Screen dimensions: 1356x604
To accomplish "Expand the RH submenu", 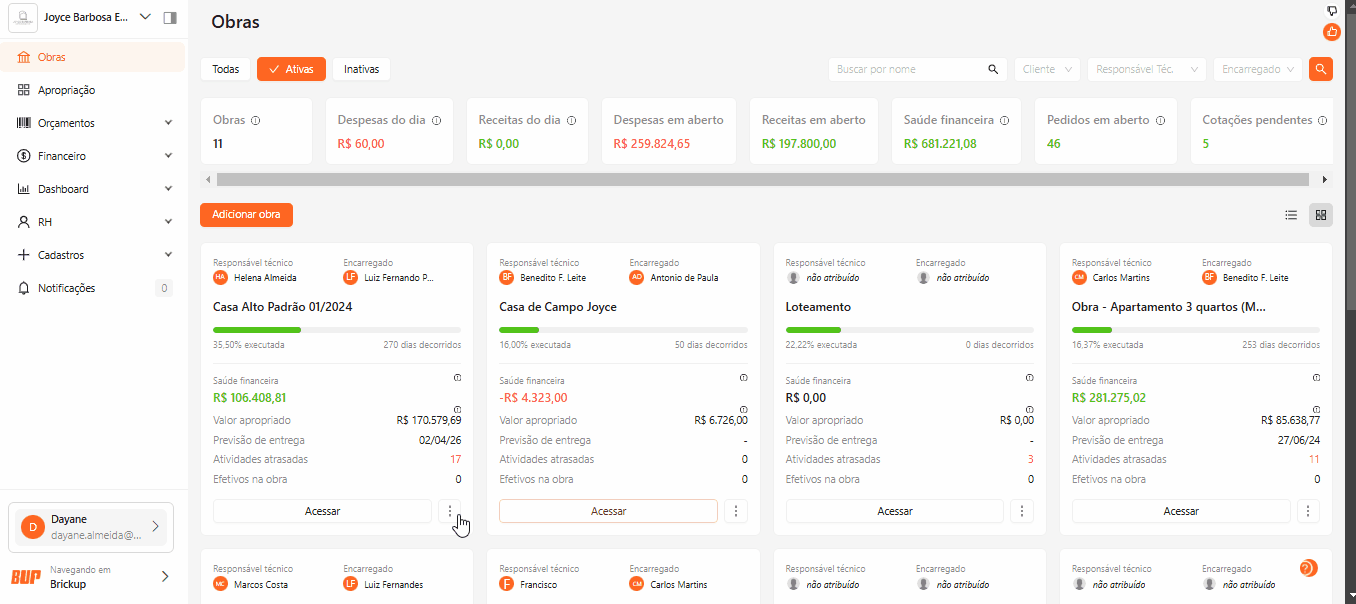I will (168, 222).
